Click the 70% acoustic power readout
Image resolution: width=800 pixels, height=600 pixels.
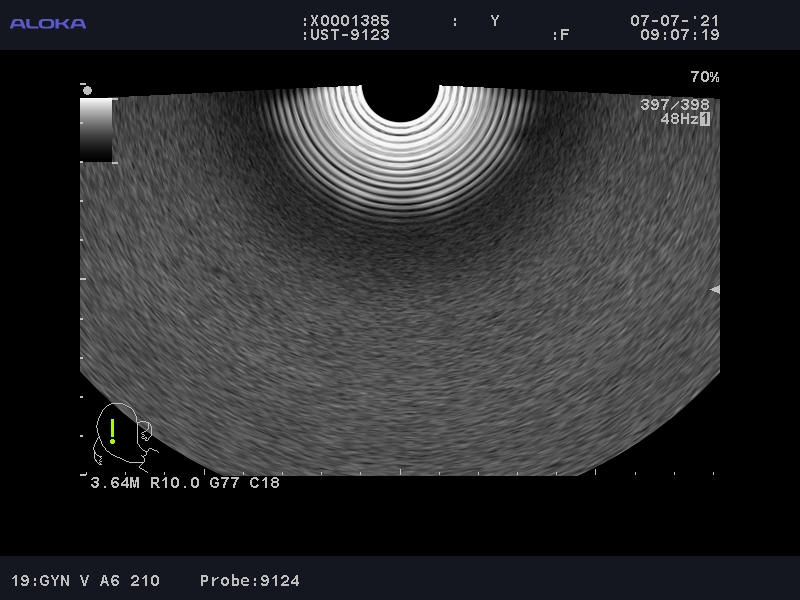704,77
